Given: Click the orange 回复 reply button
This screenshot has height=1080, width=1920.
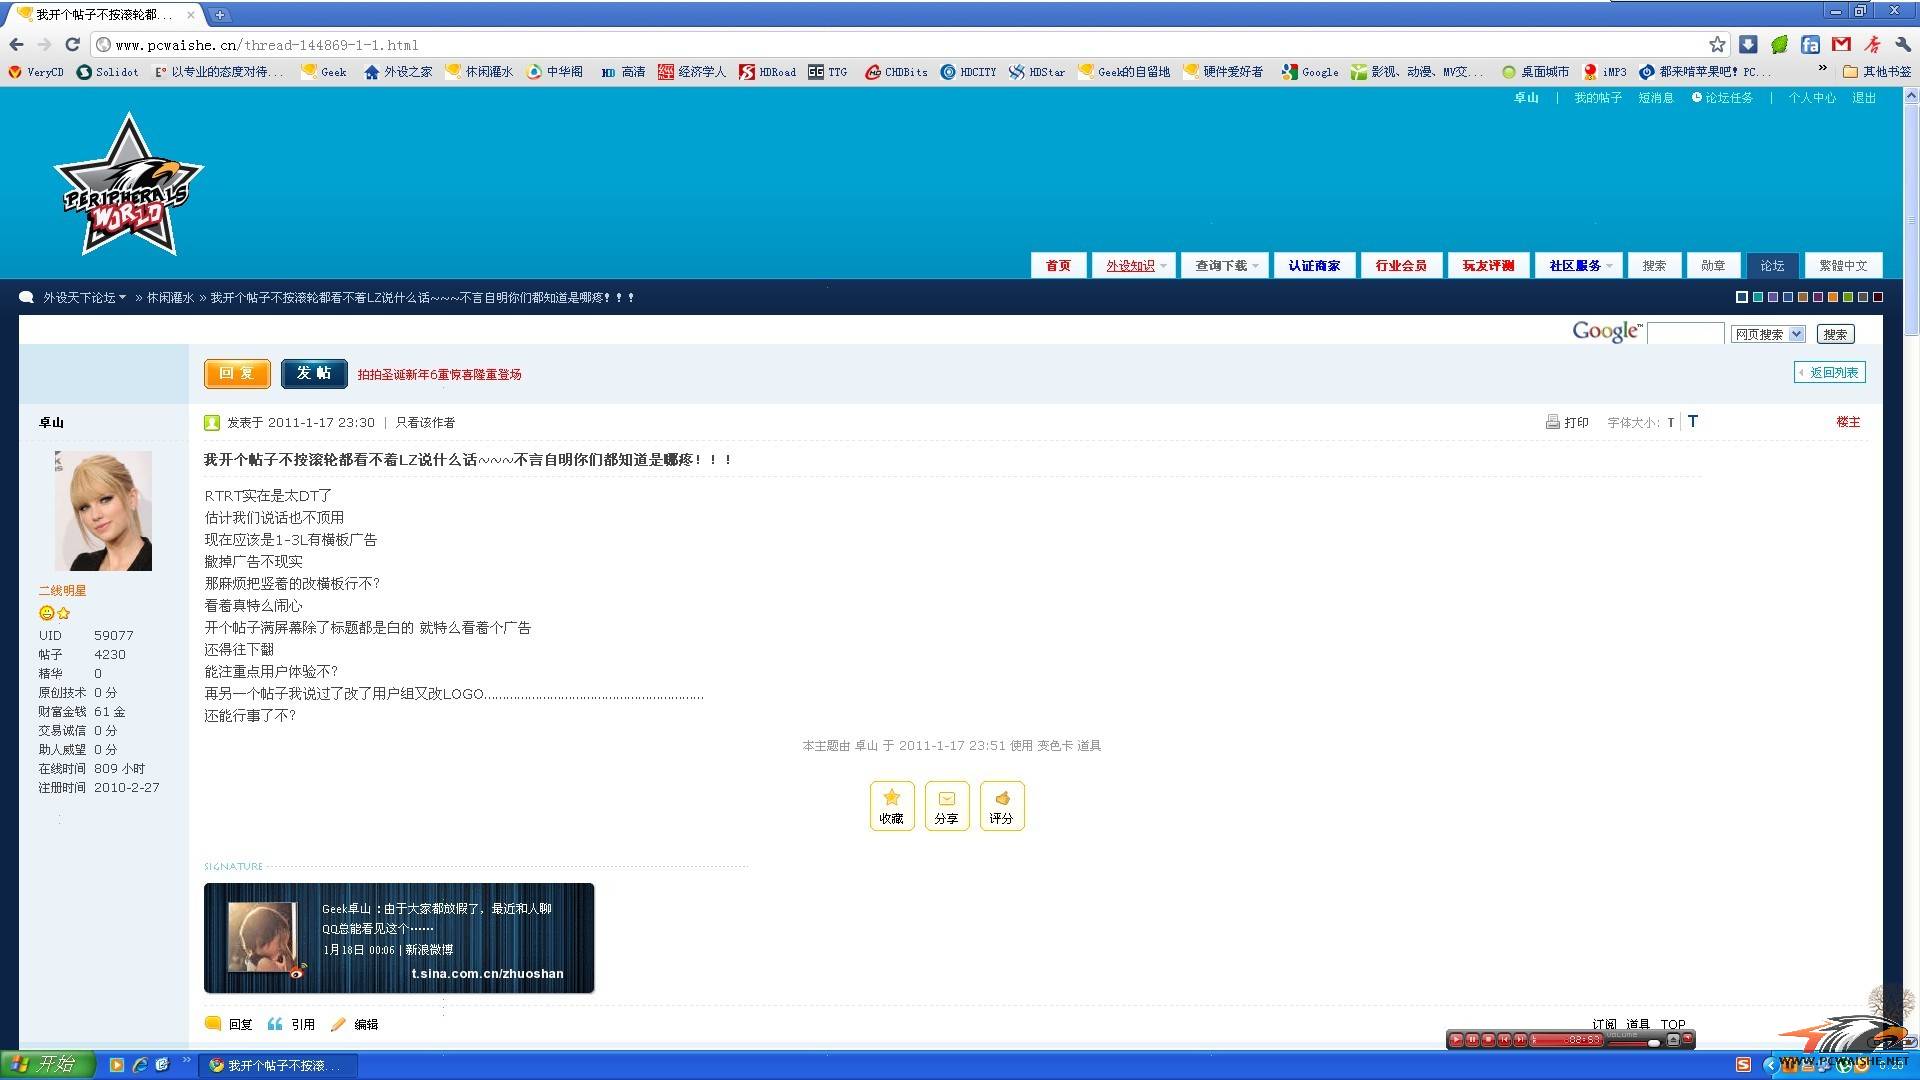Looking at the screenshot, I should tap(237, 373).
